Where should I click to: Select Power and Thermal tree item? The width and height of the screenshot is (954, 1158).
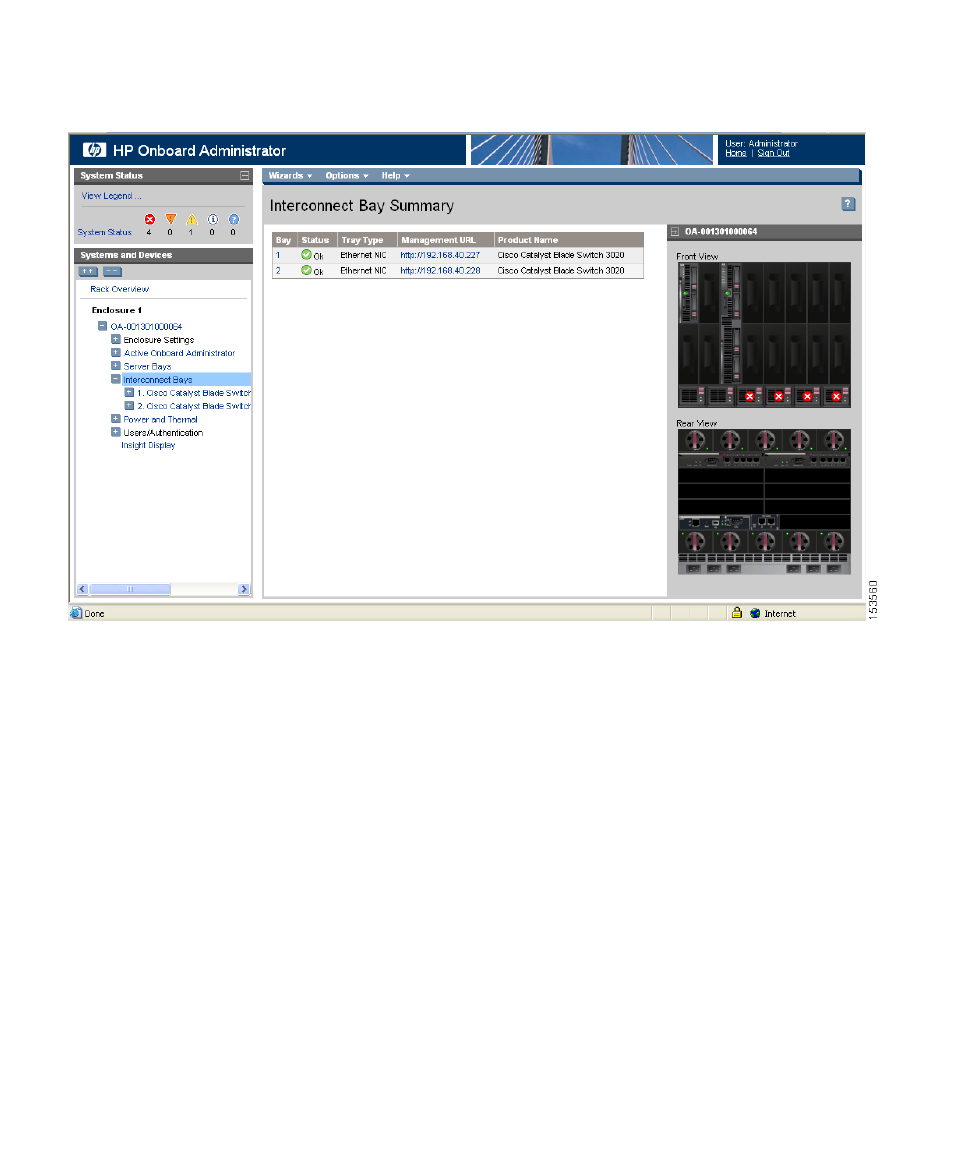coord(160,419)
